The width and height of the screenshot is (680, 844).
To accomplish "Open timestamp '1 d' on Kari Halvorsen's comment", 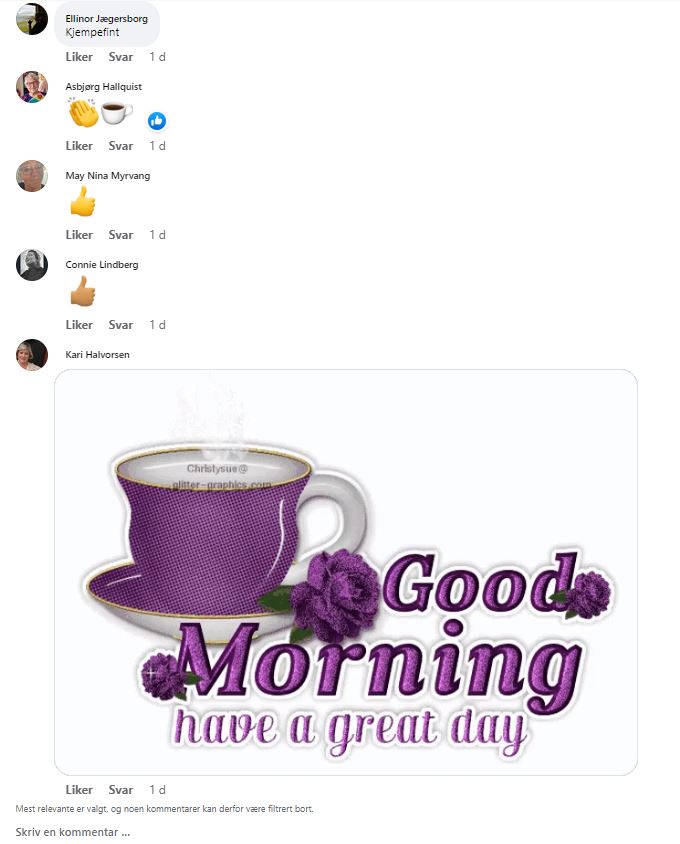I will click(157, 790).
